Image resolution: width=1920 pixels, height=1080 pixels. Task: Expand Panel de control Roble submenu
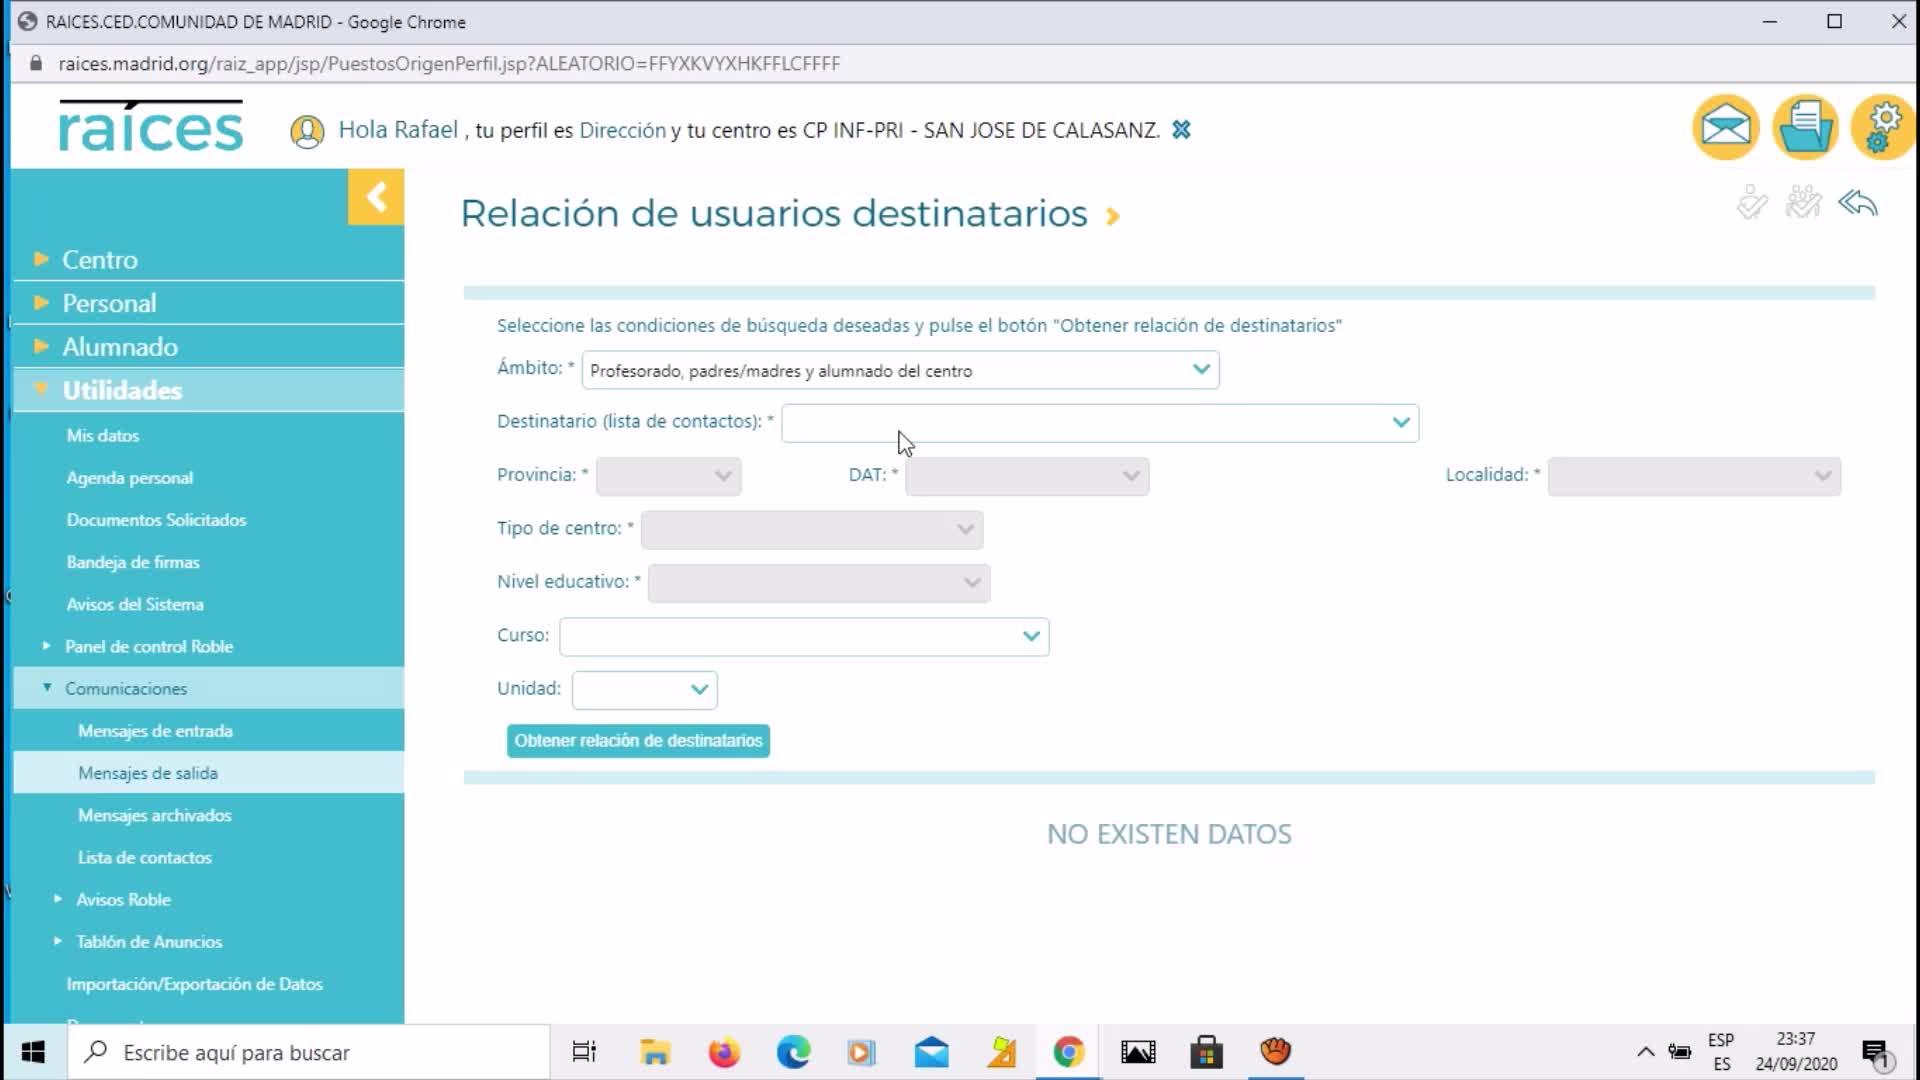(148, 647)
